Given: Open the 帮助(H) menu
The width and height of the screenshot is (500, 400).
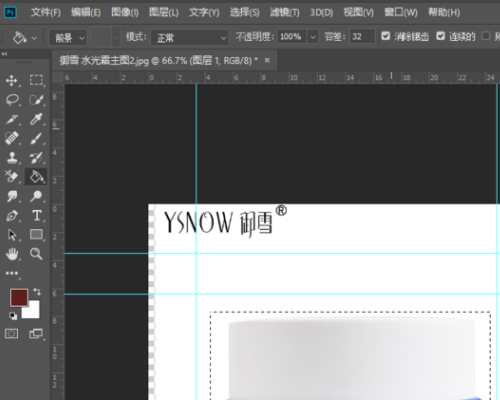Looking at the screenshot, I should point(444,13).
